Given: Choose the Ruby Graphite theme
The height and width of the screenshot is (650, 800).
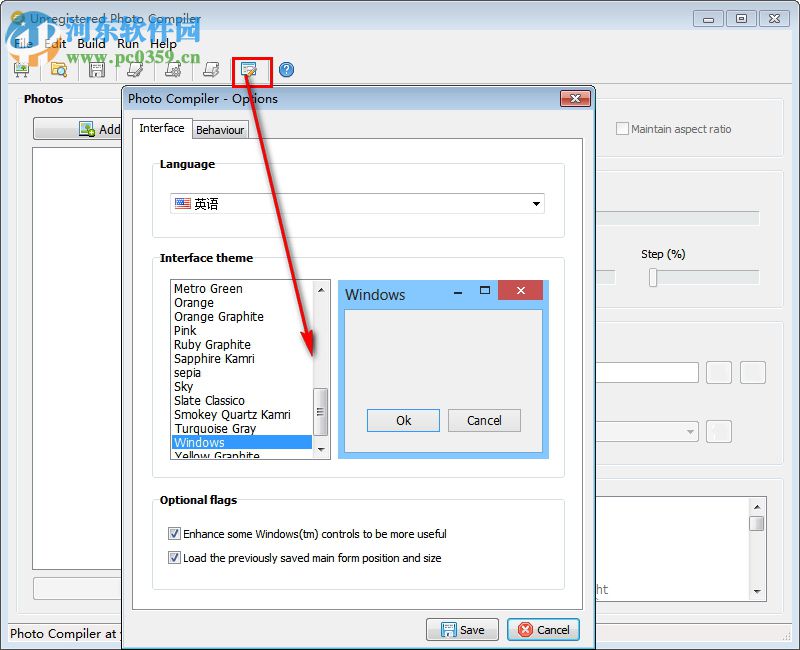Looking at the screenshot, I should click(242, 344).
